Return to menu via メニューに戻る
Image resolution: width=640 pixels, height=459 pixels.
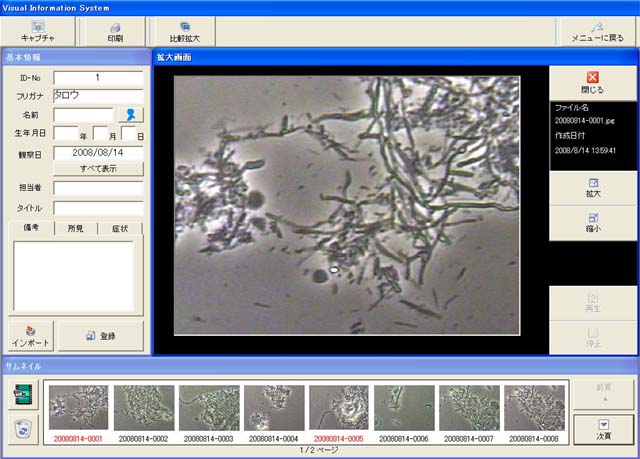(x=595, y=31)
